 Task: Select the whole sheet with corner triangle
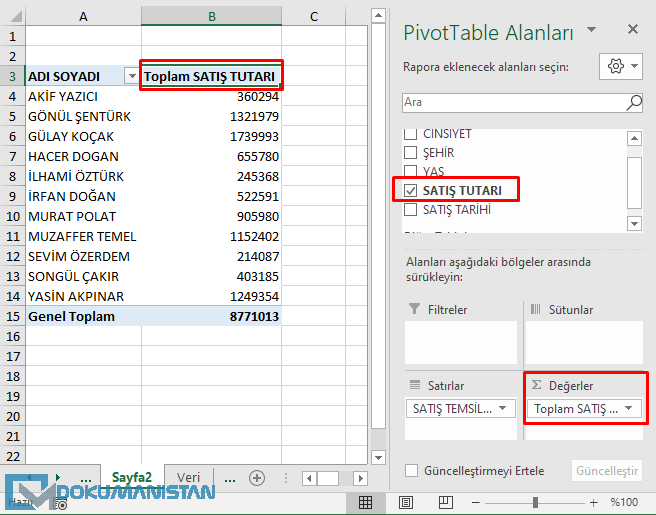pos(16,17)
